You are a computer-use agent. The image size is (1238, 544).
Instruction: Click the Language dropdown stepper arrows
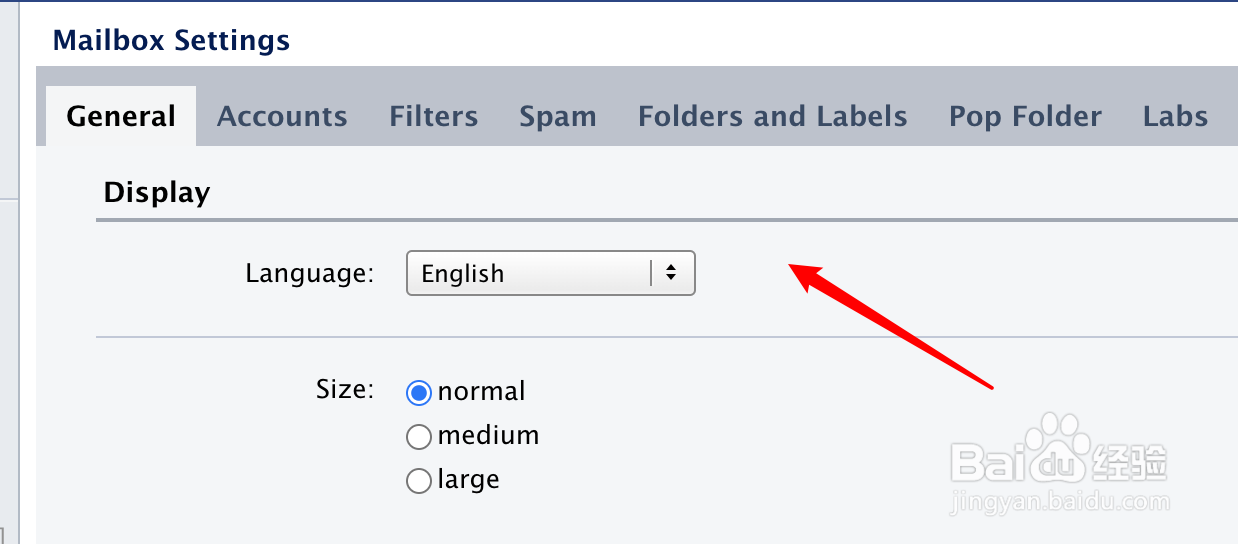pos(671,273)
